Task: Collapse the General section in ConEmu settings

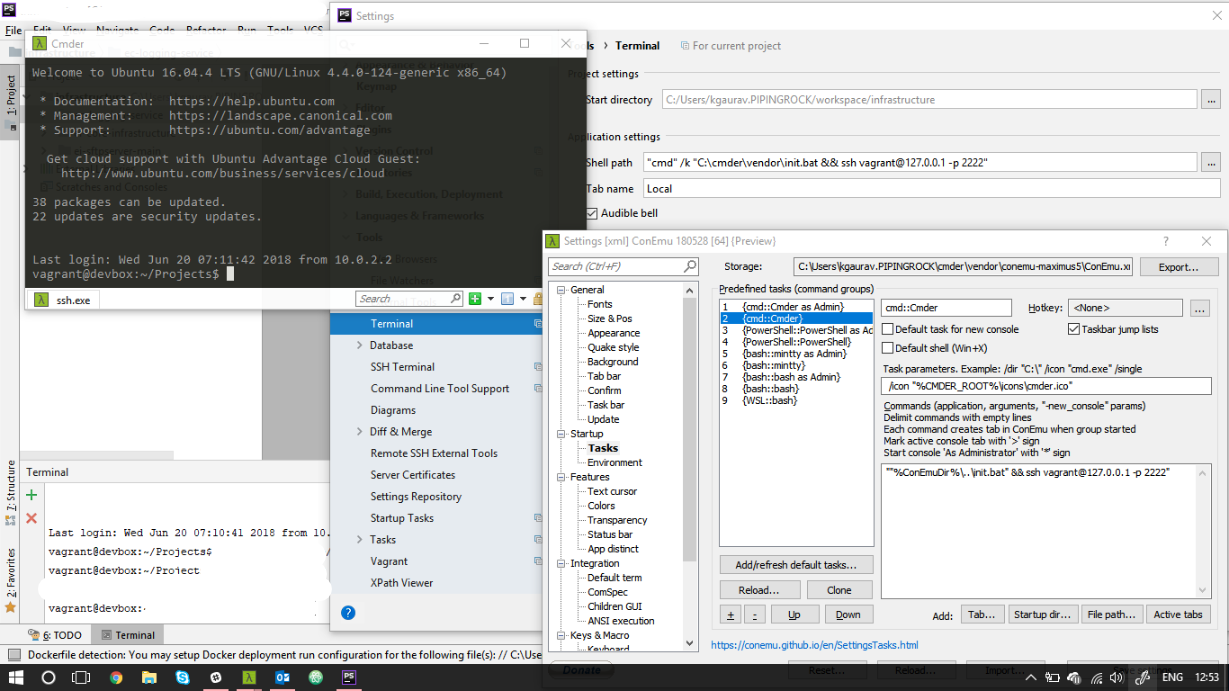Action: (x=561, y=290)
